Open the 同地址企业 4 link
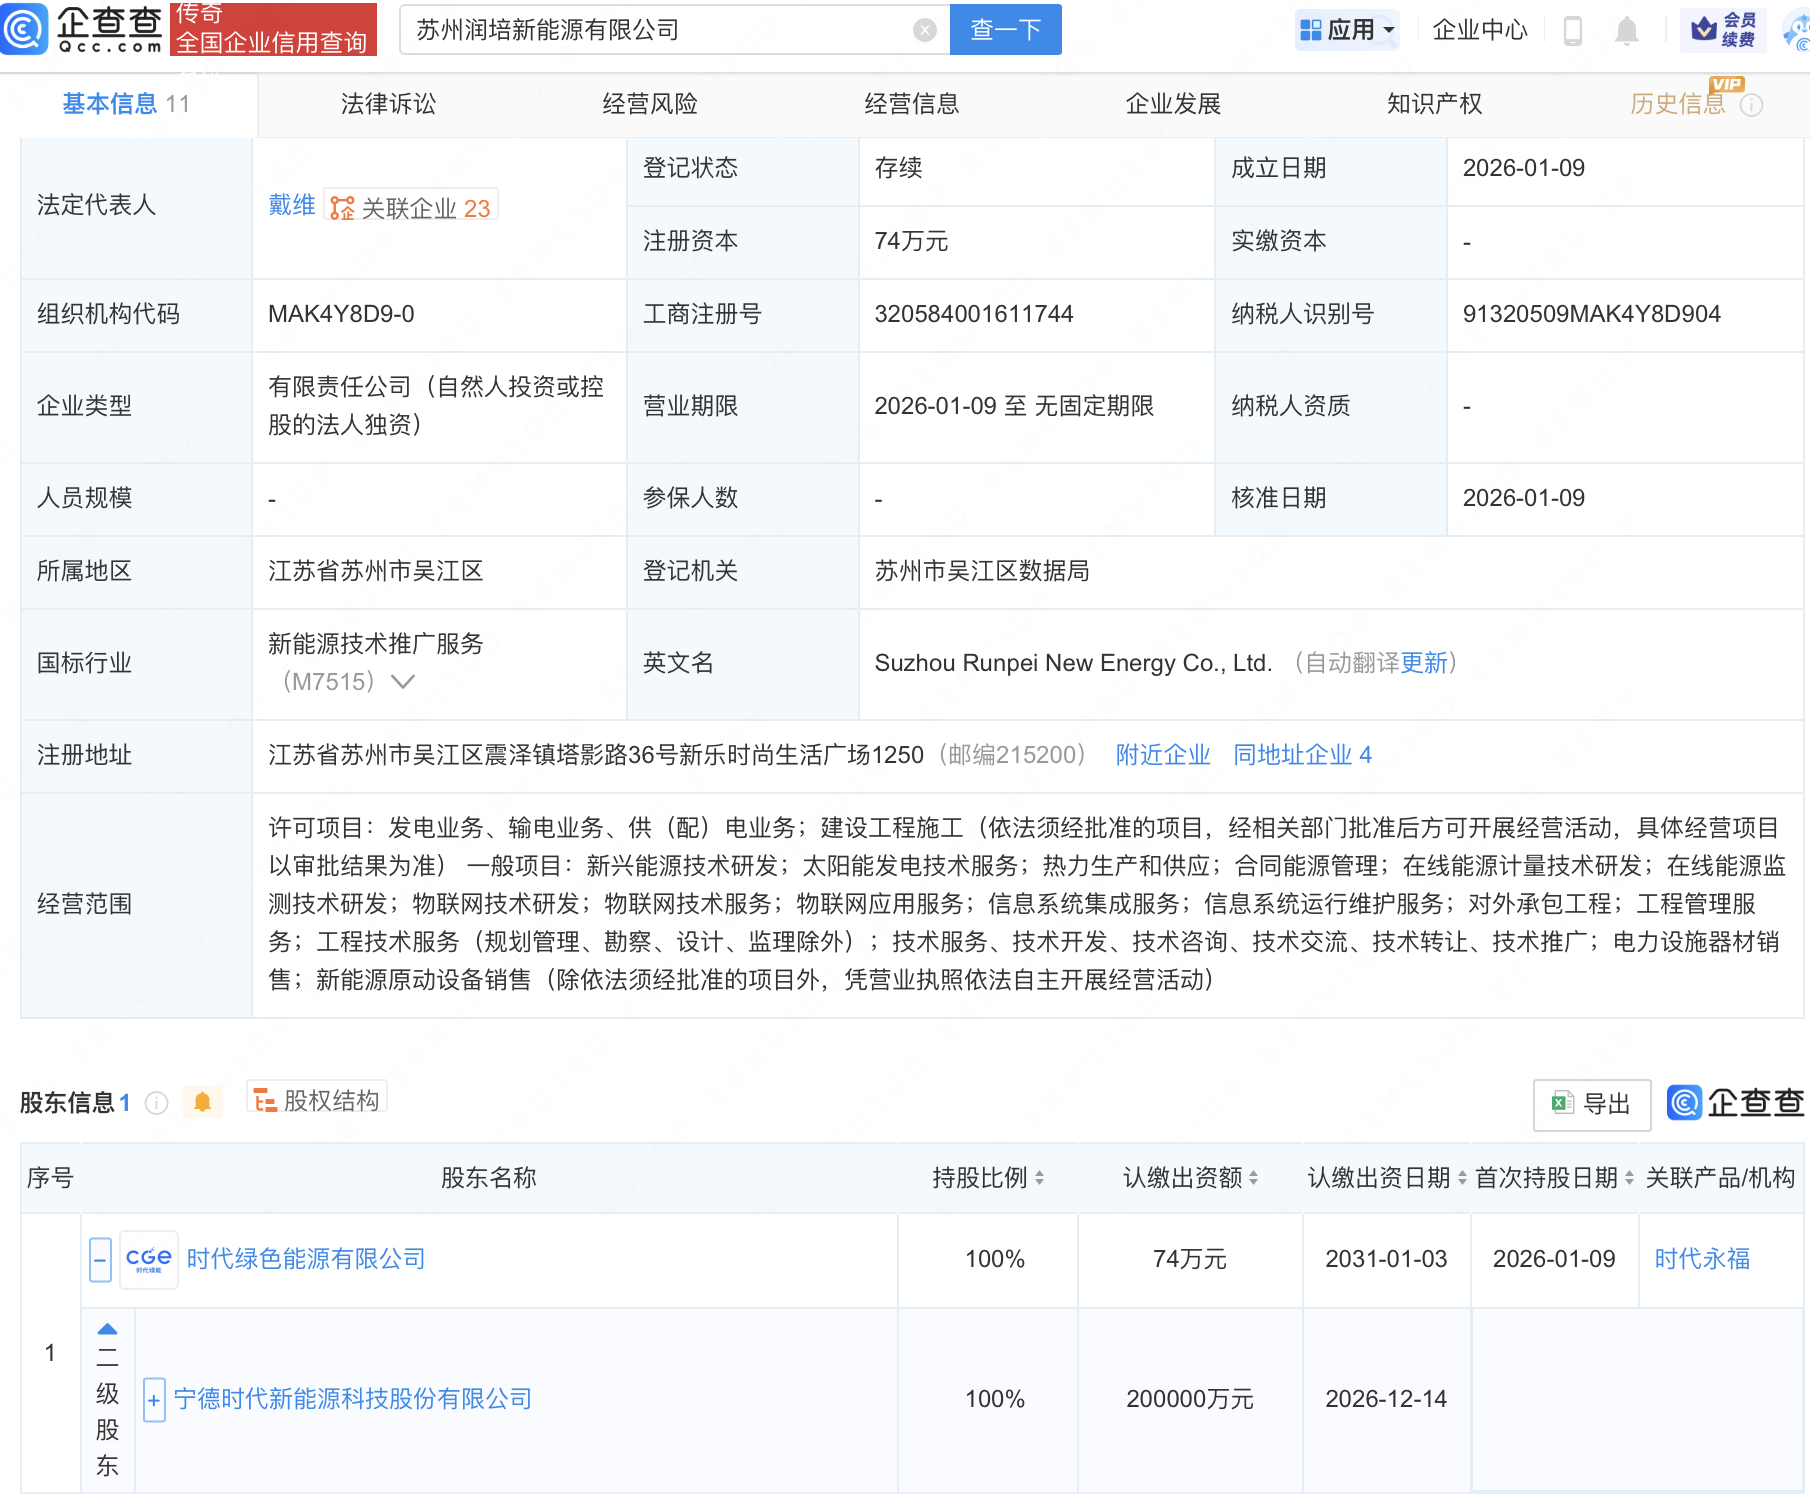 1302,755
